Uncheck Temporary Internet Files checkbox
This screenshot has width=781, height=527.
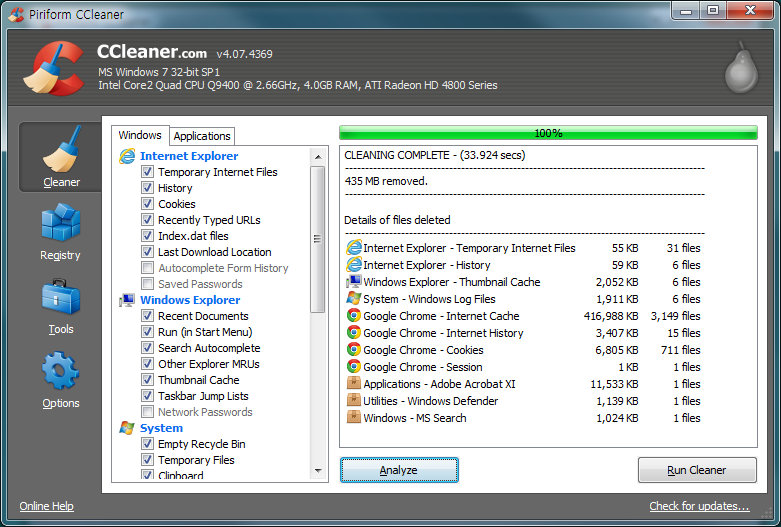click(x=148, y=172)
